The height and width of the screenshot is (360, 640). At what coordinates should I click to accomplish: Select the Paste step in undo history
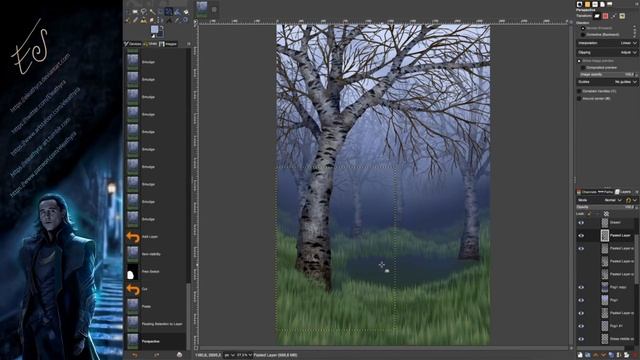156,306
